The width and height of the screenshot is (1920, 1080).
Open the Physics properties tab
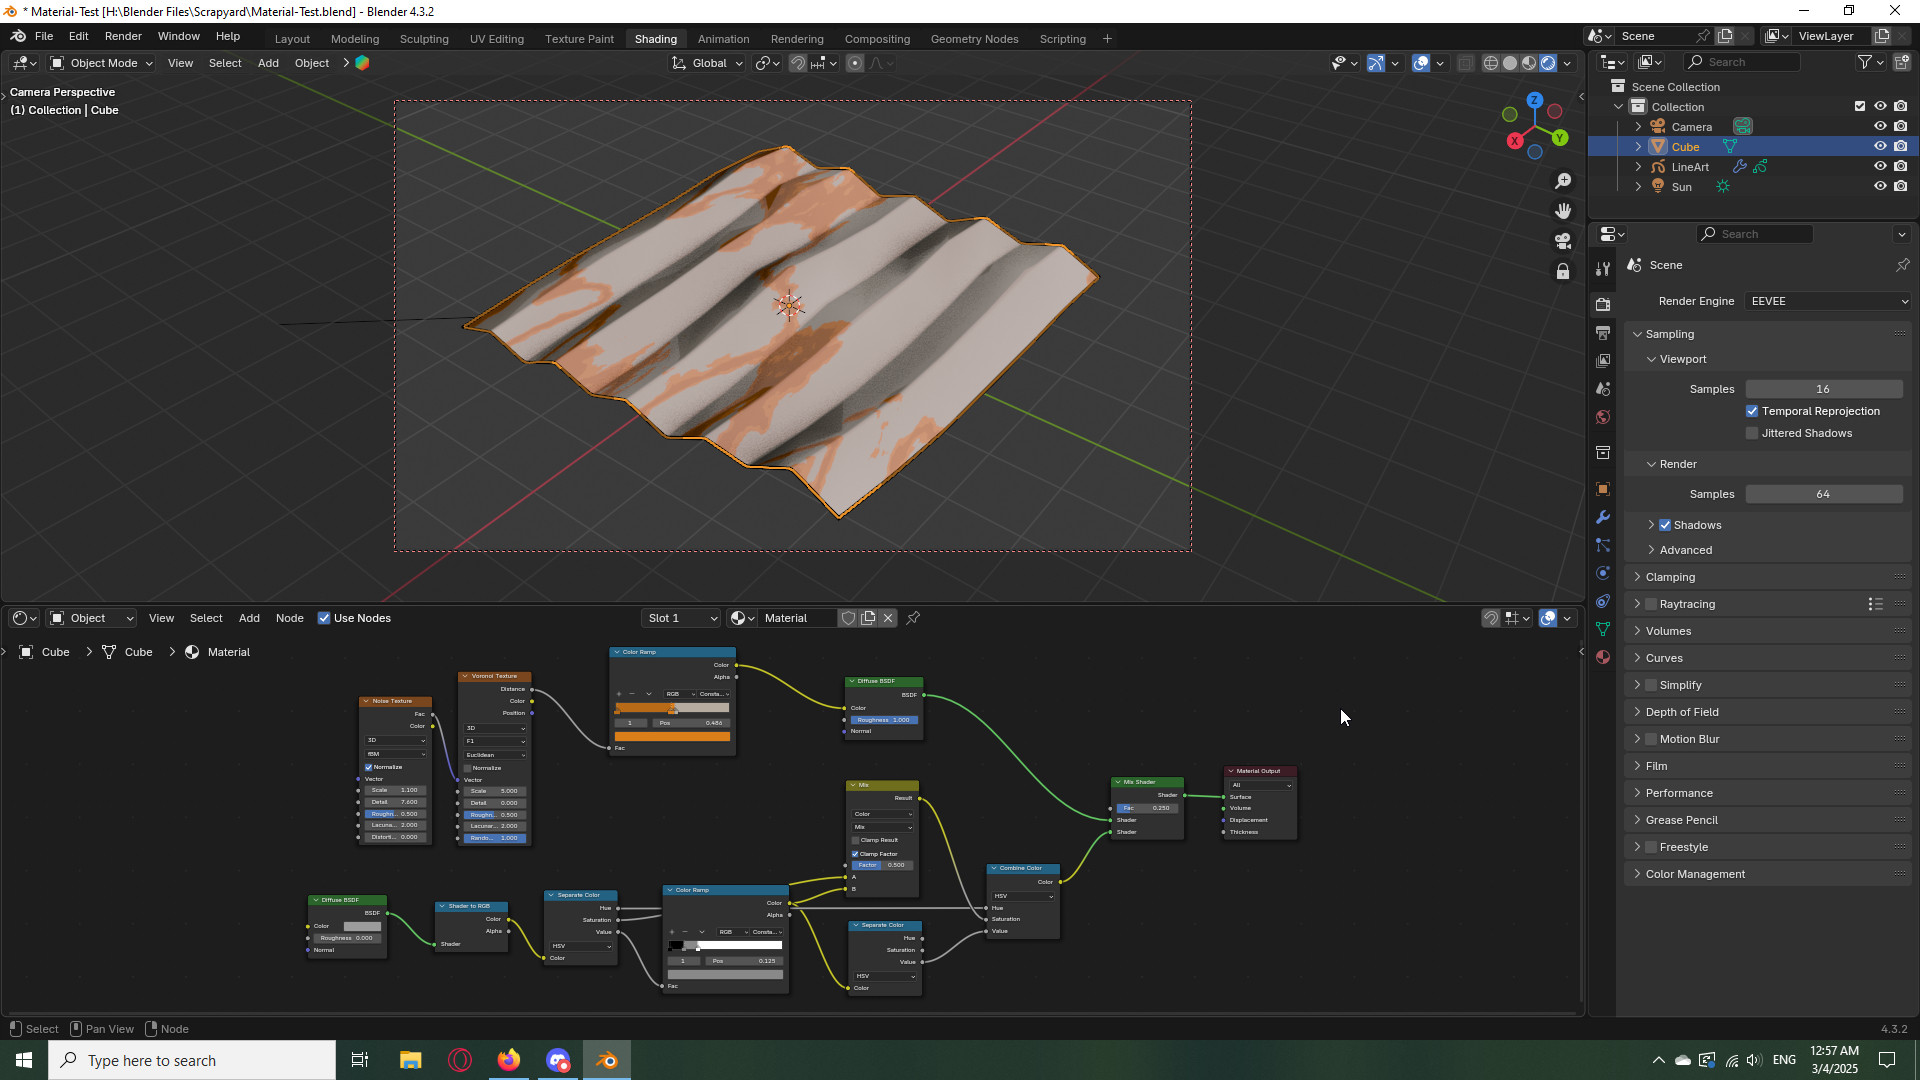point(1603,573)
